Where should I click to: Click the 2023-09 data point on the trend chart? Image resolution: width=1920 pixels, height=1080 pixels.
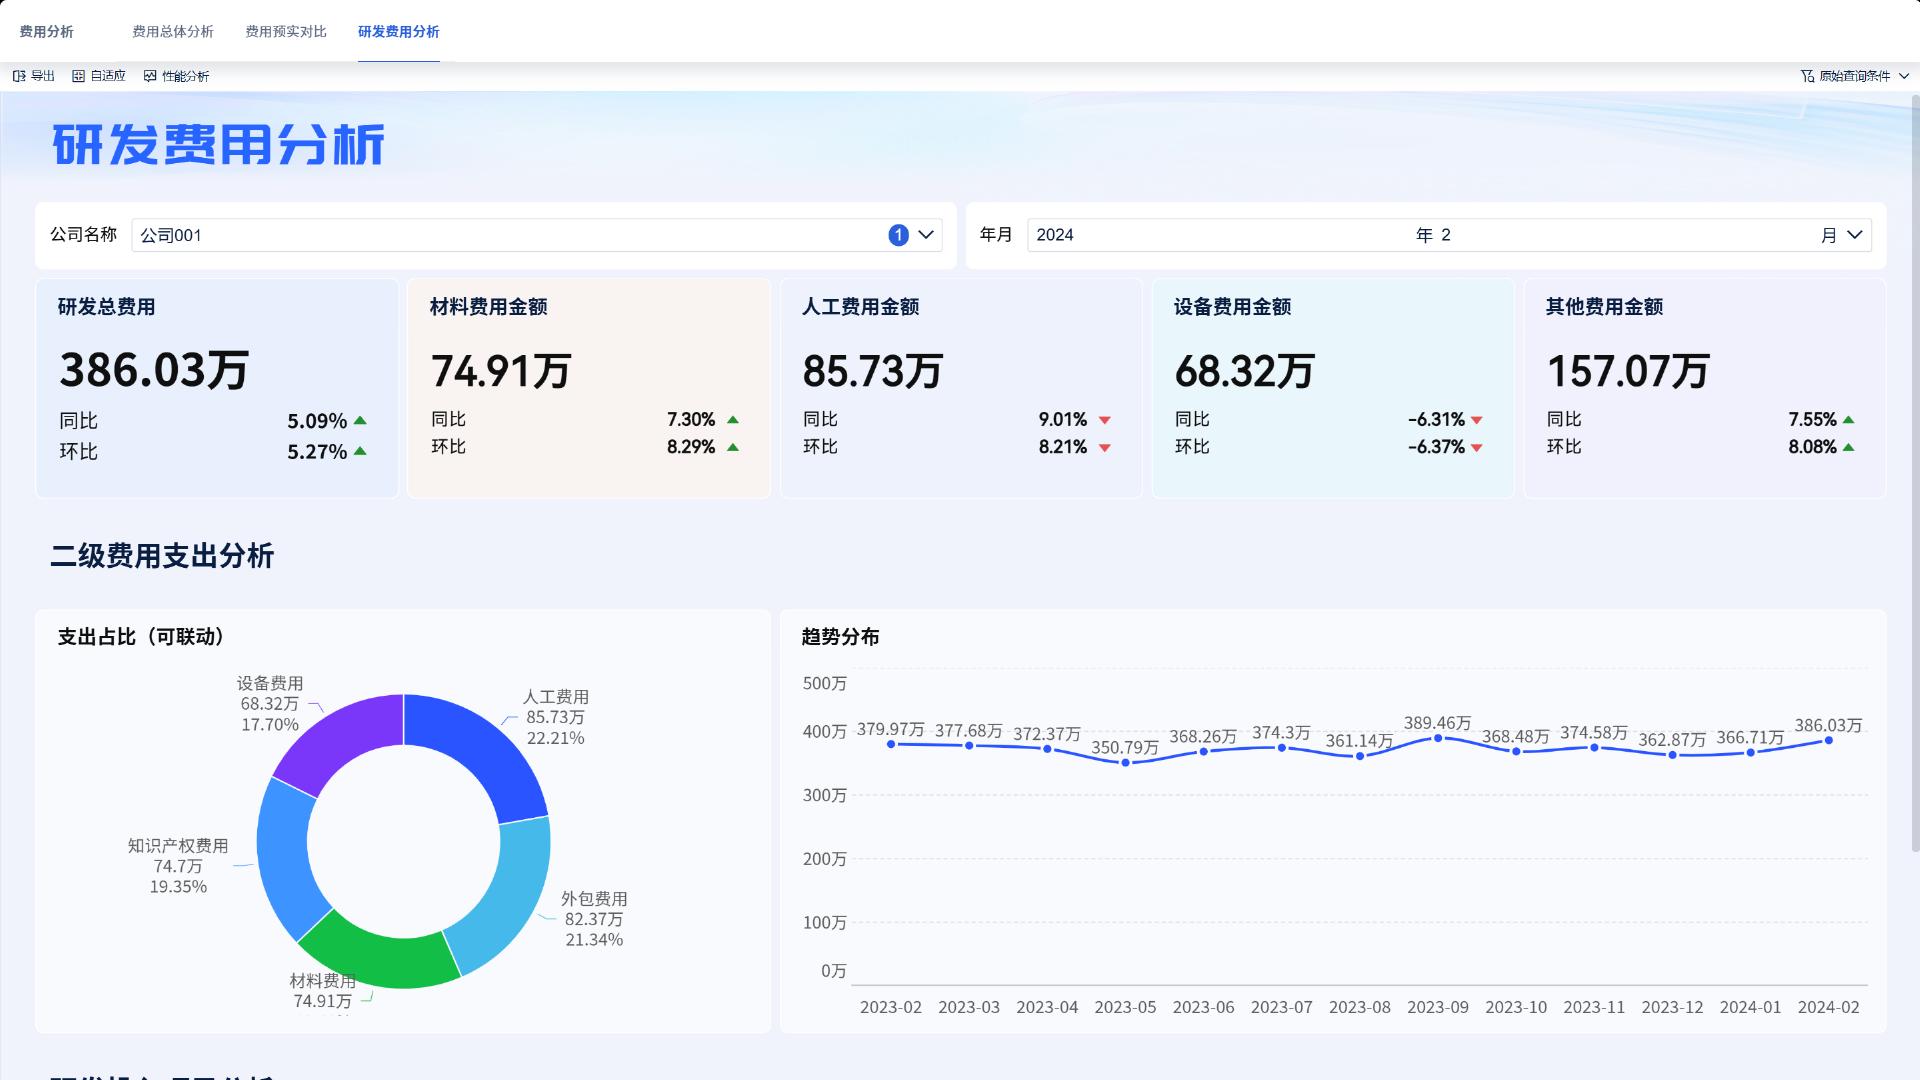(x=1438, y=738)
